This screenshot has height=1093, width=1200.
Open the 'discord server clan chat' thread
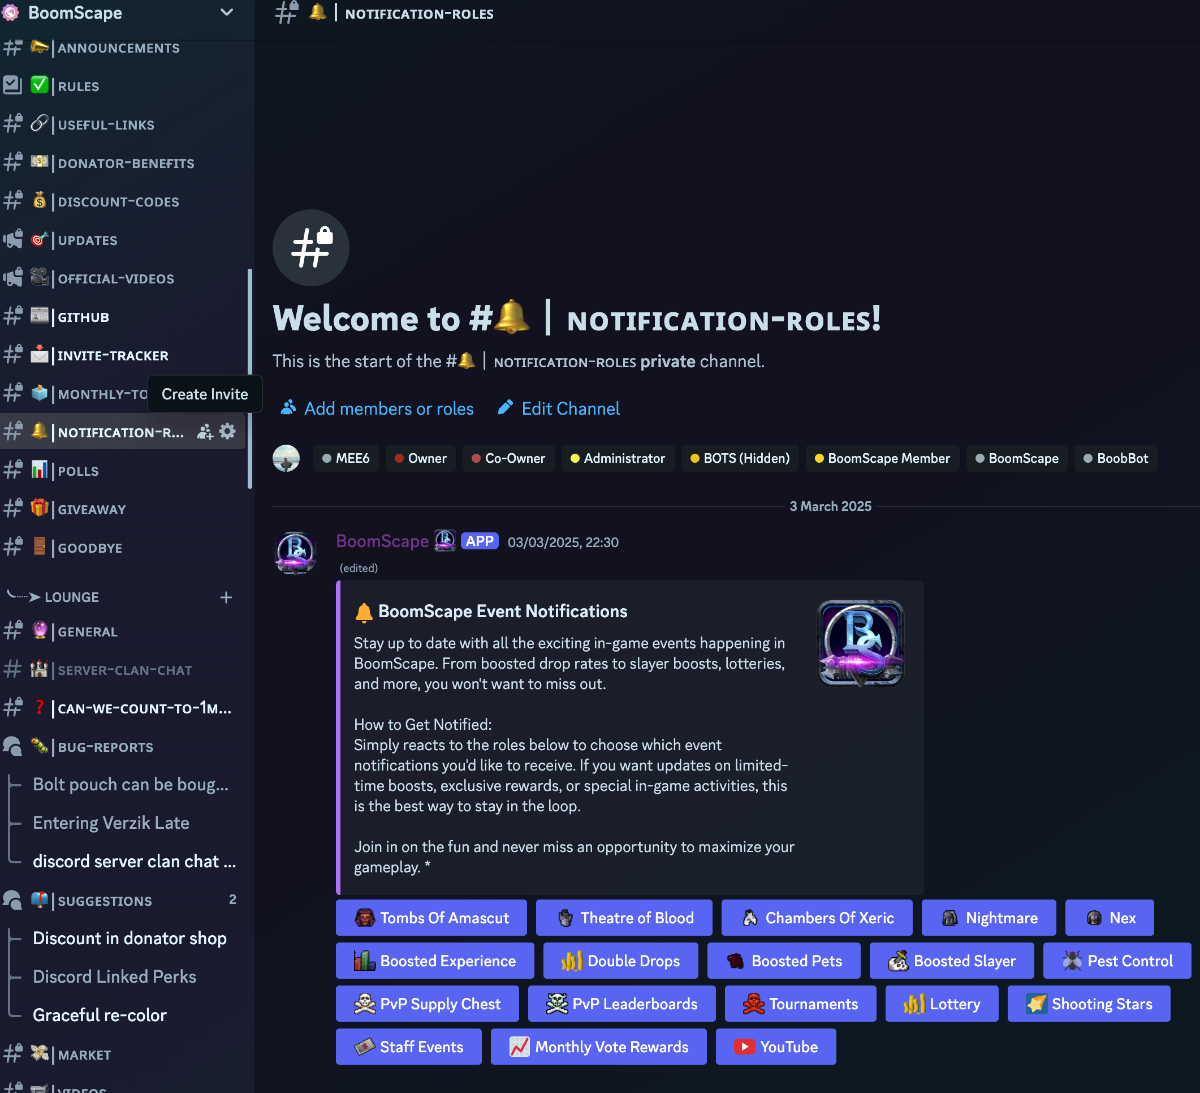click(x=134, y=861)
